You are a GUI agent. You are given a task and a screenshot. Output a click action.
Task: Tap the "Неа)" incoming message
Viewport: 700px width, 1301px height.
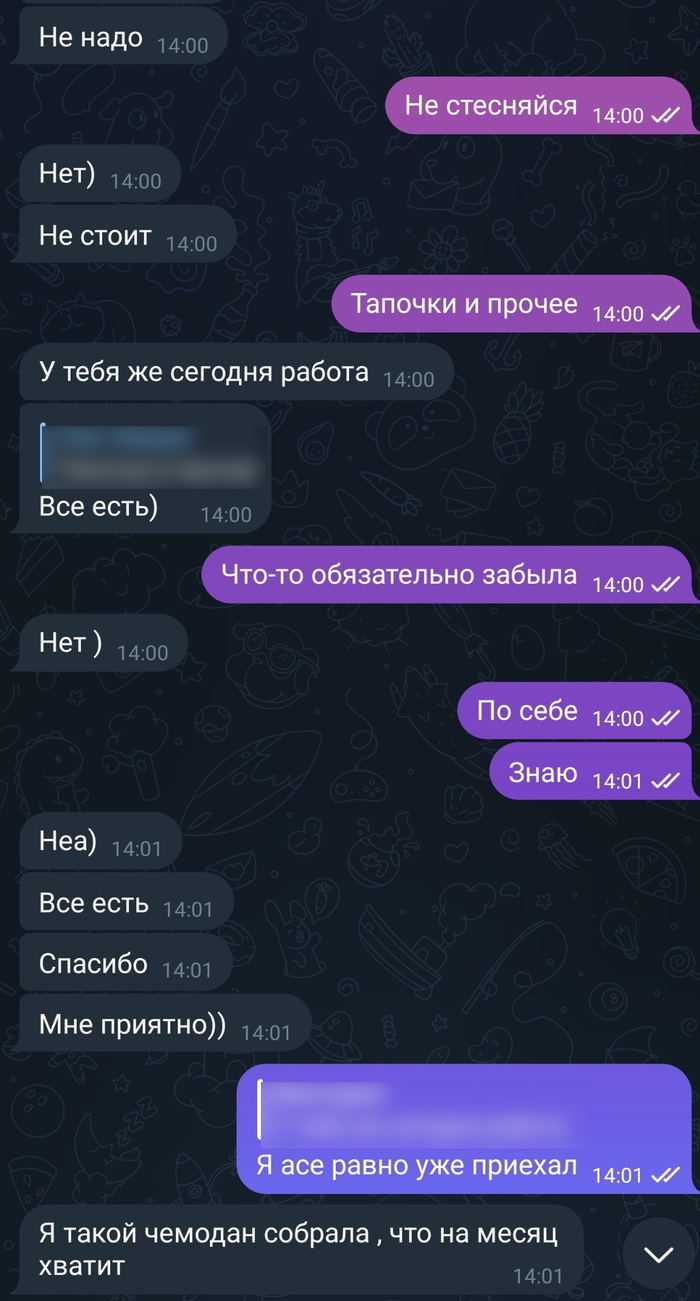coord(101,843)
